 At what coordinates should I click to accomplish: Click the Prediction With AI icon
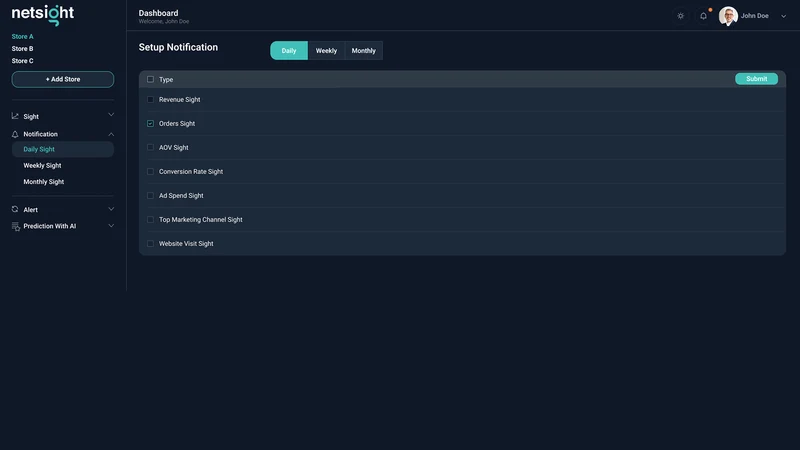[x=16, y=227]
